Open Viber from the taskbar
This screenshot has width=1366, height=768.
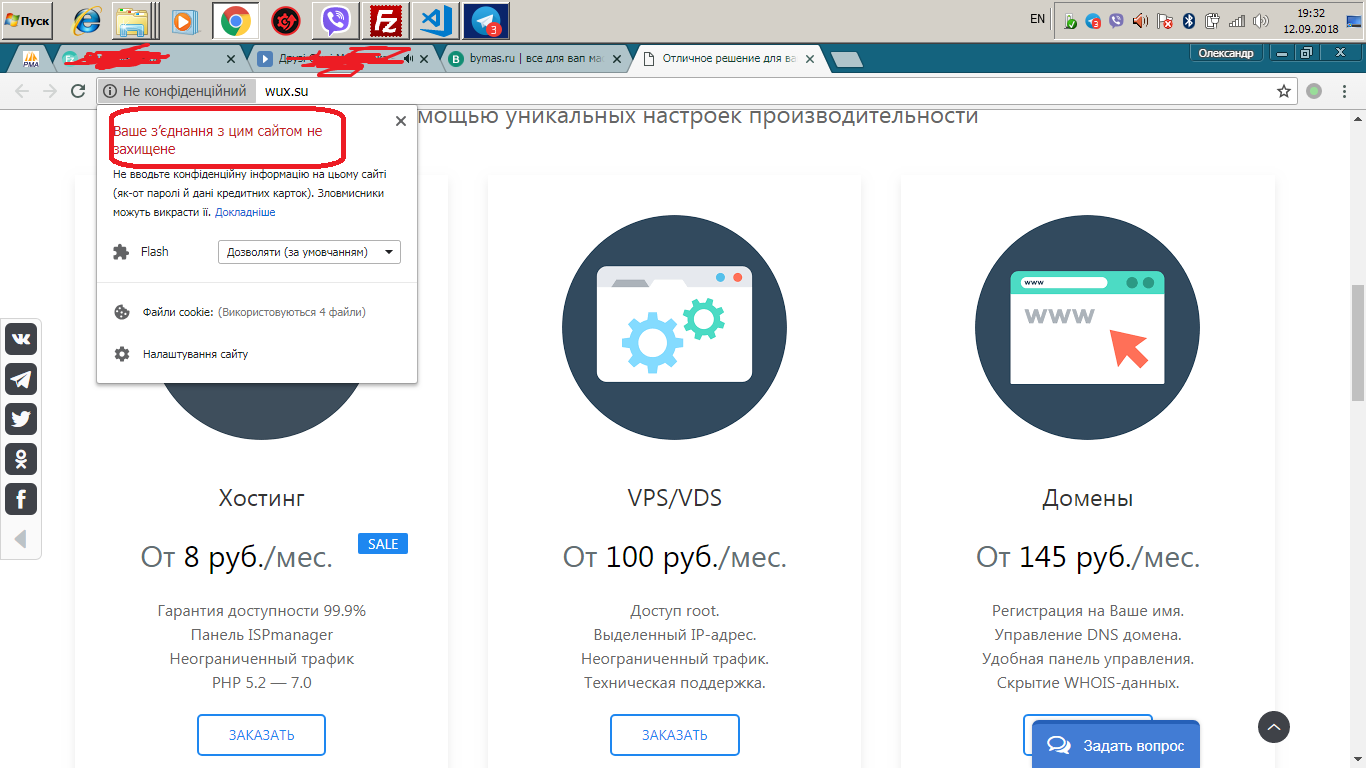(x=336, y=20)
